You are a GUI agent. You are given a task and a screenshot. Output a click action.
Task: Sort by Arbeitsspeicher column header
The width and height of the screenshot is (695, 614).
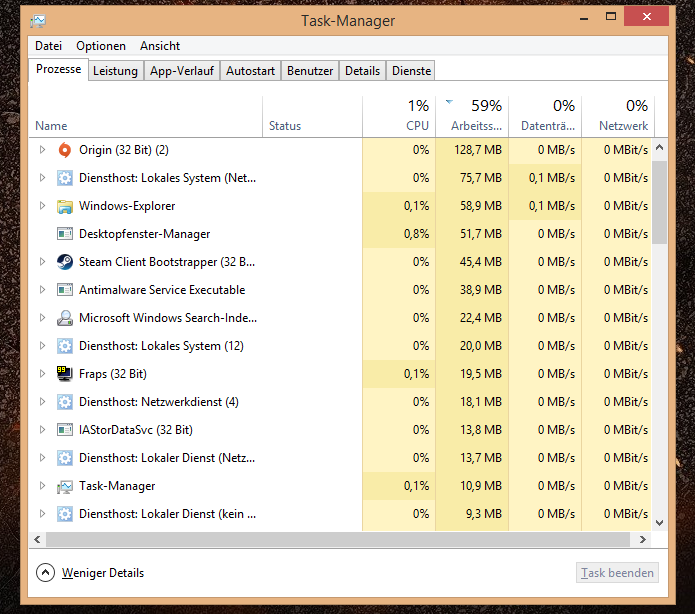(472, 117)
